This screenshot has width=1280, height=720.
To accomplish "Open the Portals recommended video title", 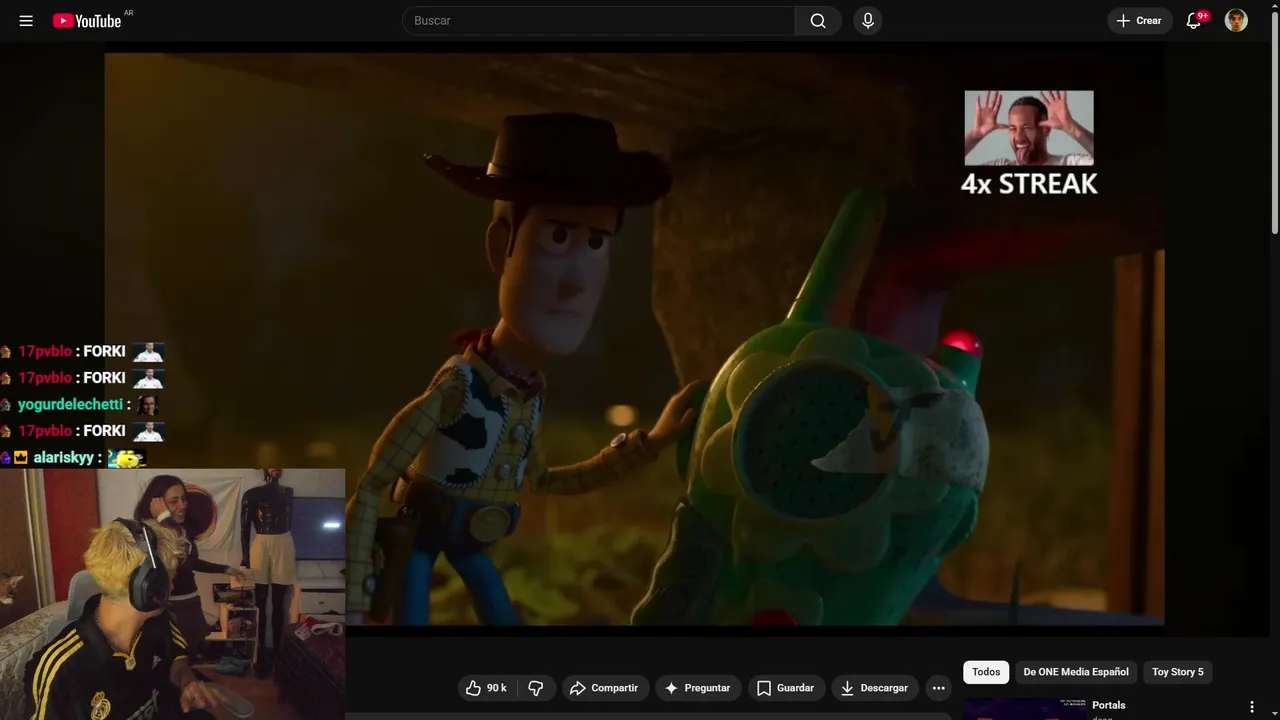I will coord(1109,705).
